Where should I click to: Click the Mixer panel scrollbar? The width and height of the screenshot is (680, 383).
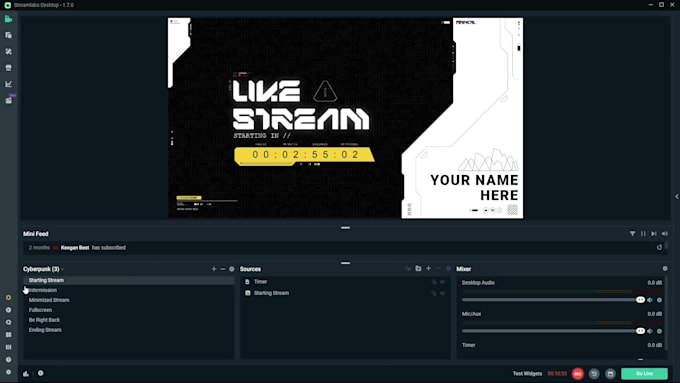(x=665, y=313)
